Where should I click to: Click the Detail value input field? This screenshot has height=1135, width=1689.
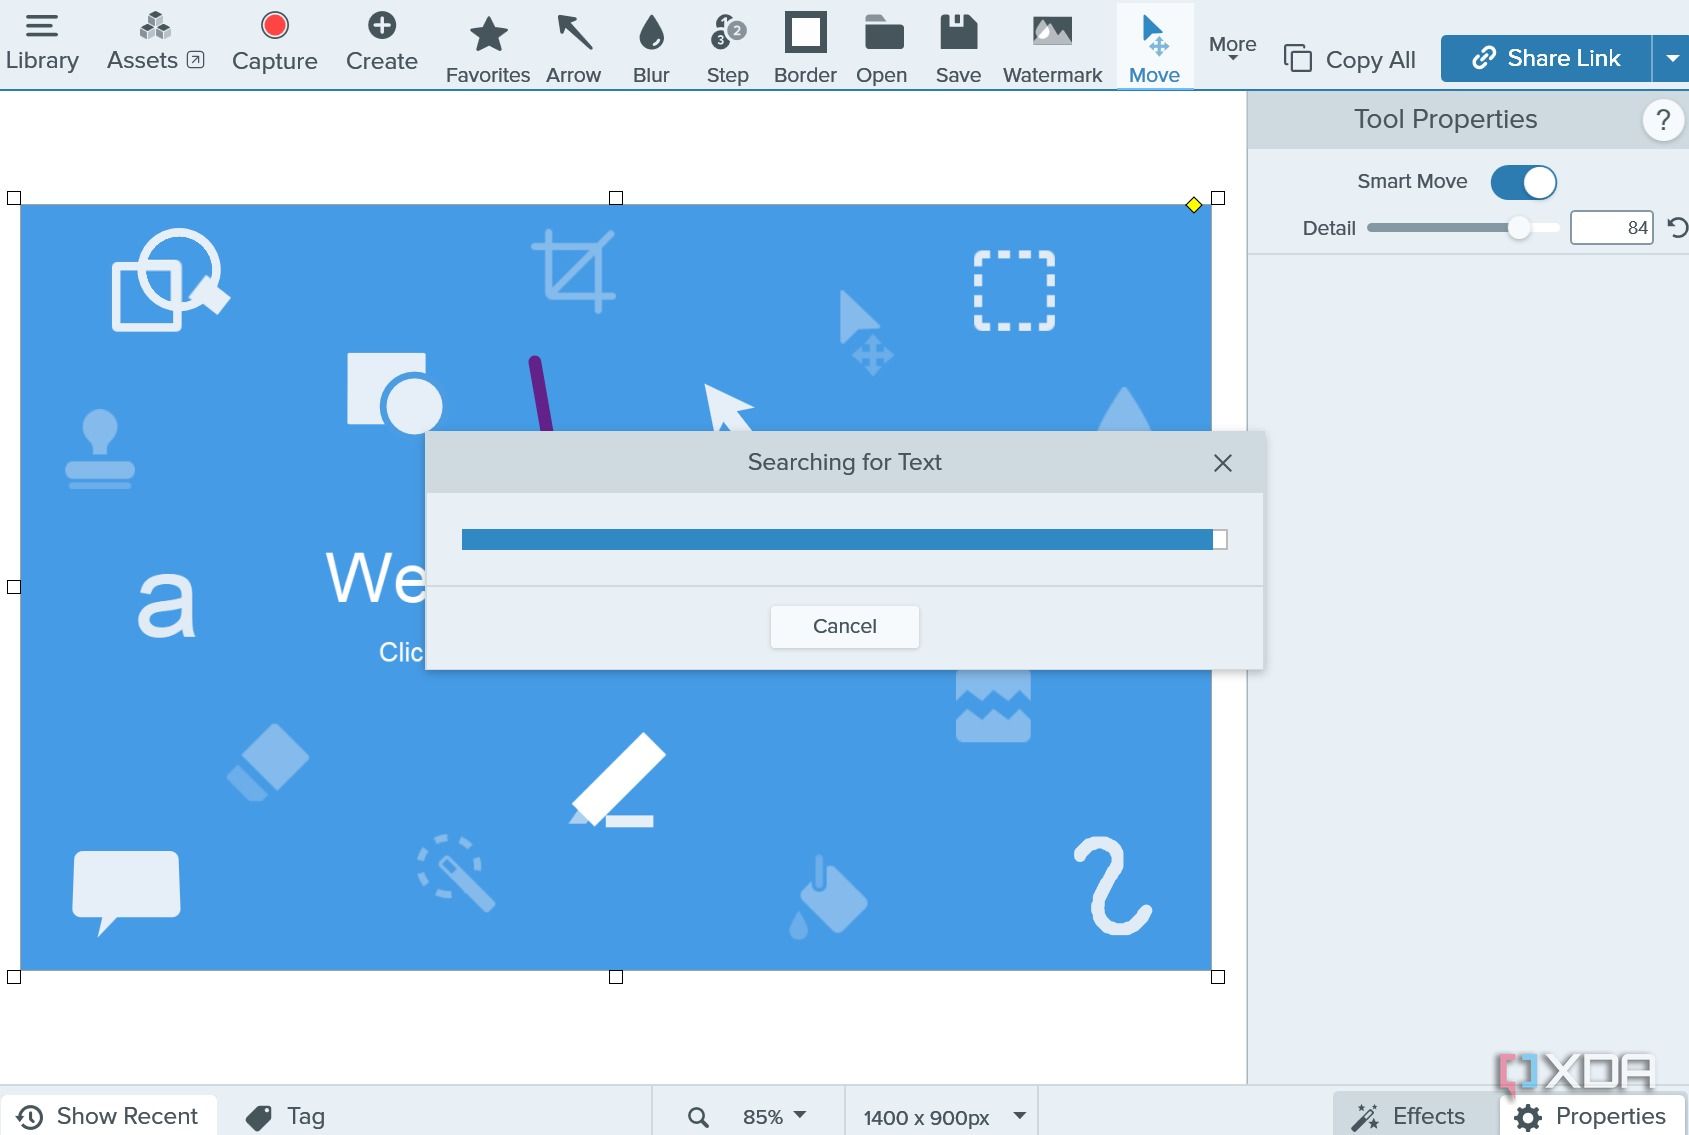[x=1610, y=228]
